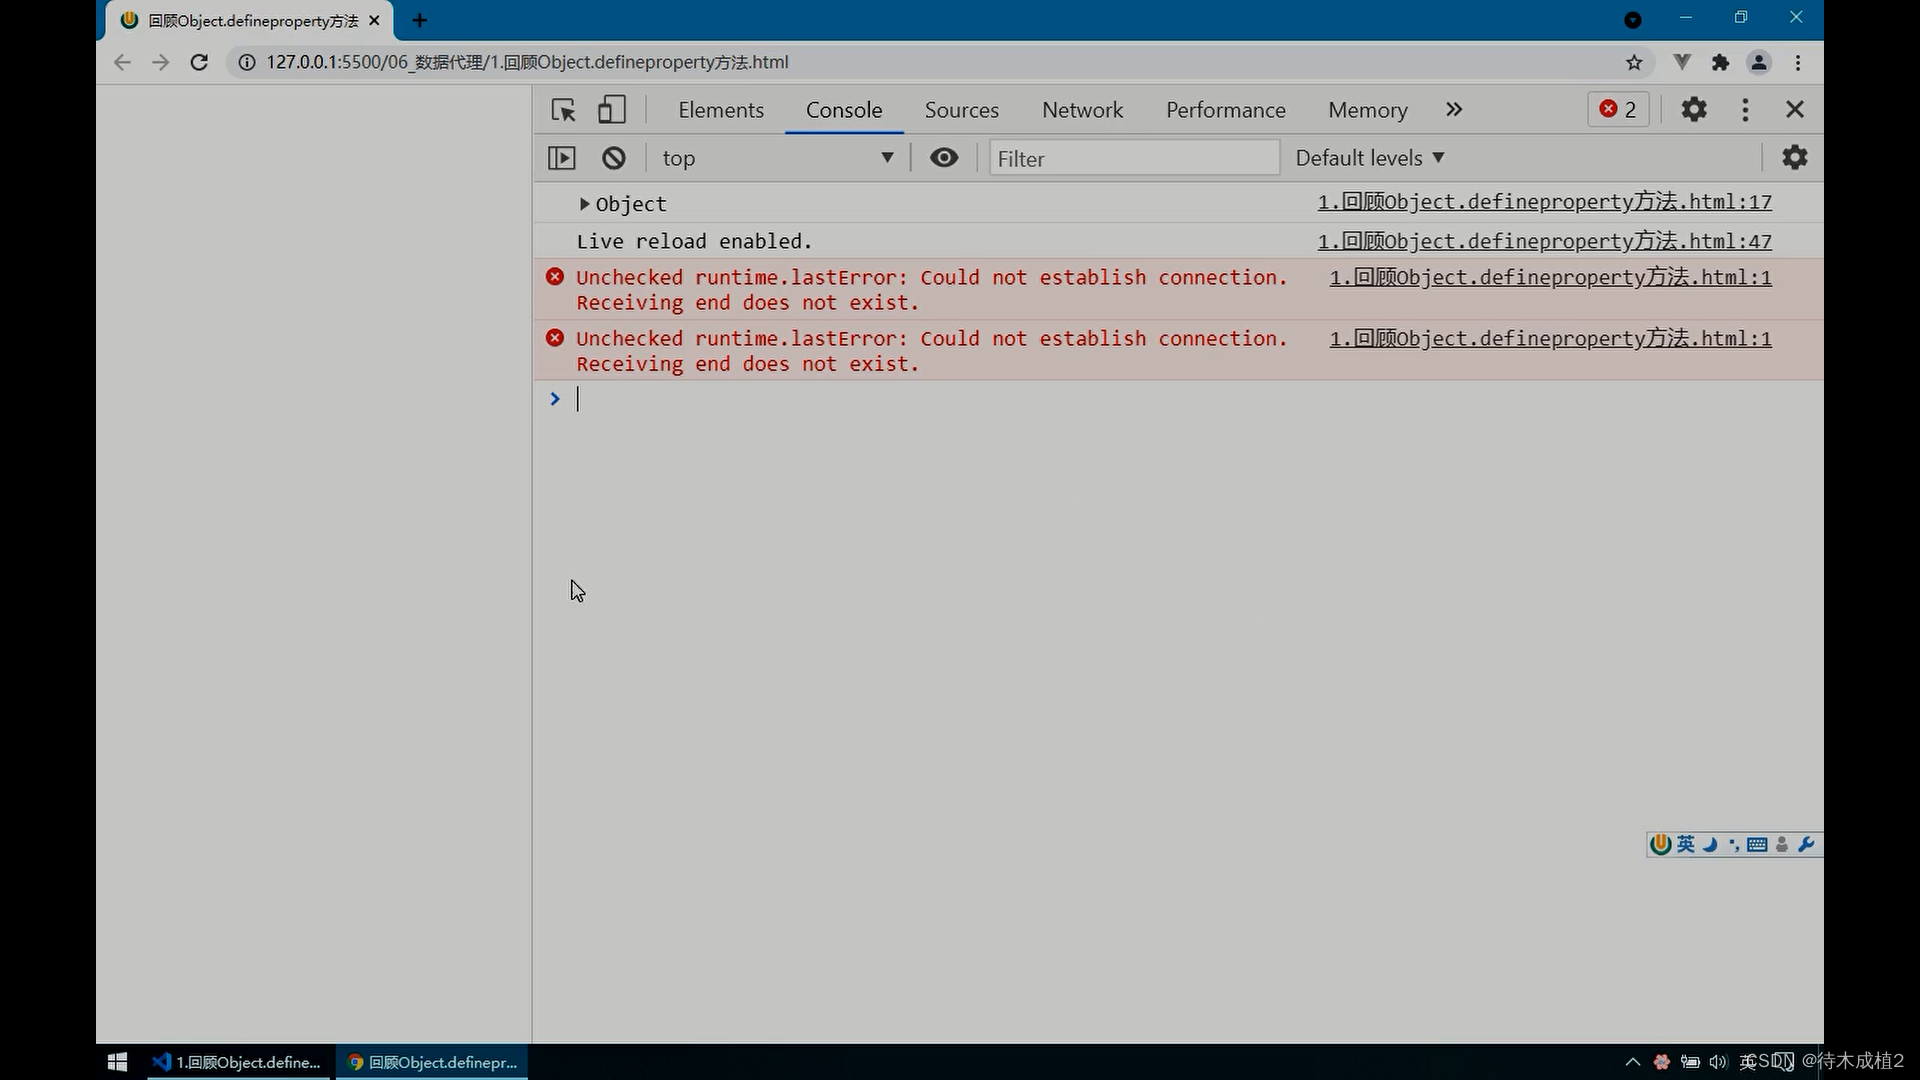Close the DevTools panel
The height and width of the screenshot is (1080, 1920).
pyautogui.click(x=1795, y=109)
